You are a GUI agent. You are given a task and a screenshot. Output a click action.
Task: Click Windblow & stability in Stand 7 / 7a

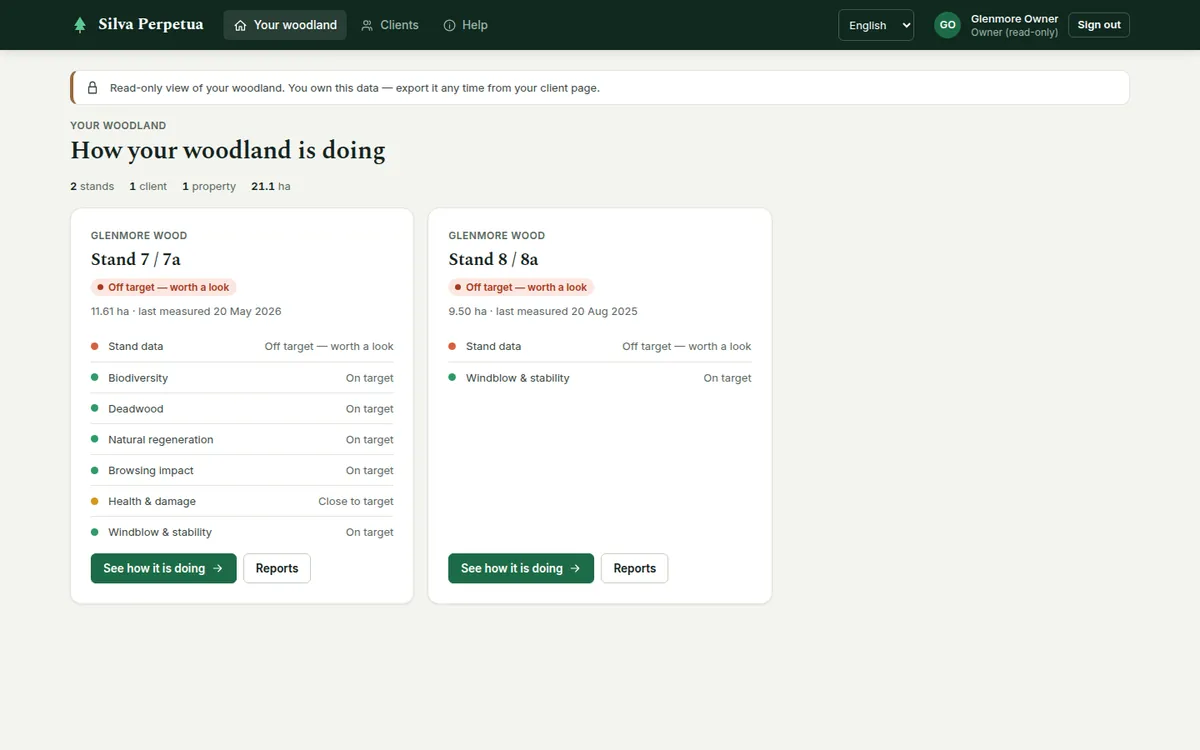coord(160,533)
